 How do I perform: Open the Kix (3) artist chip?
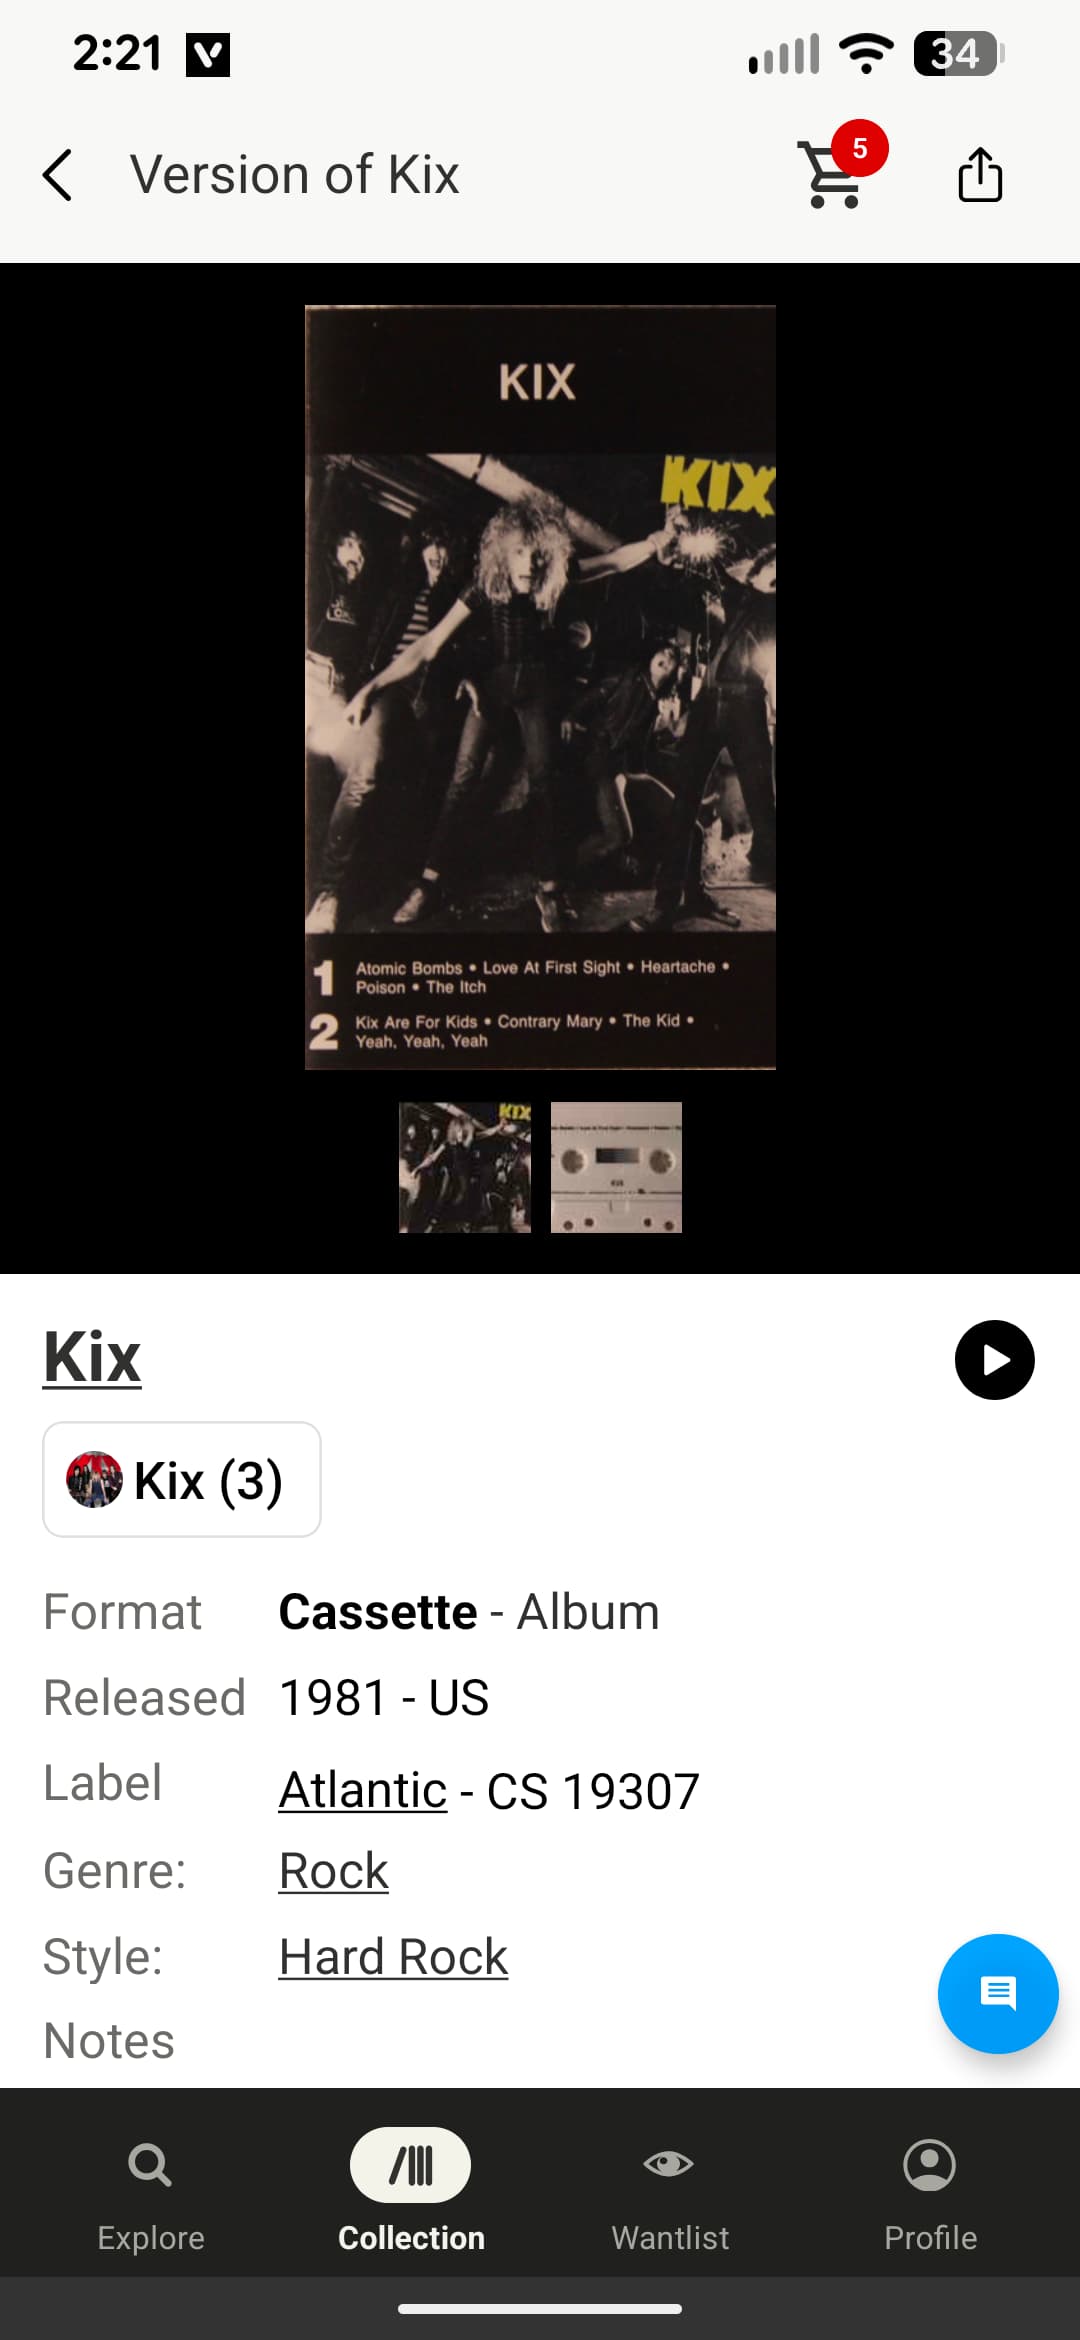click(x=182, y=1480)
